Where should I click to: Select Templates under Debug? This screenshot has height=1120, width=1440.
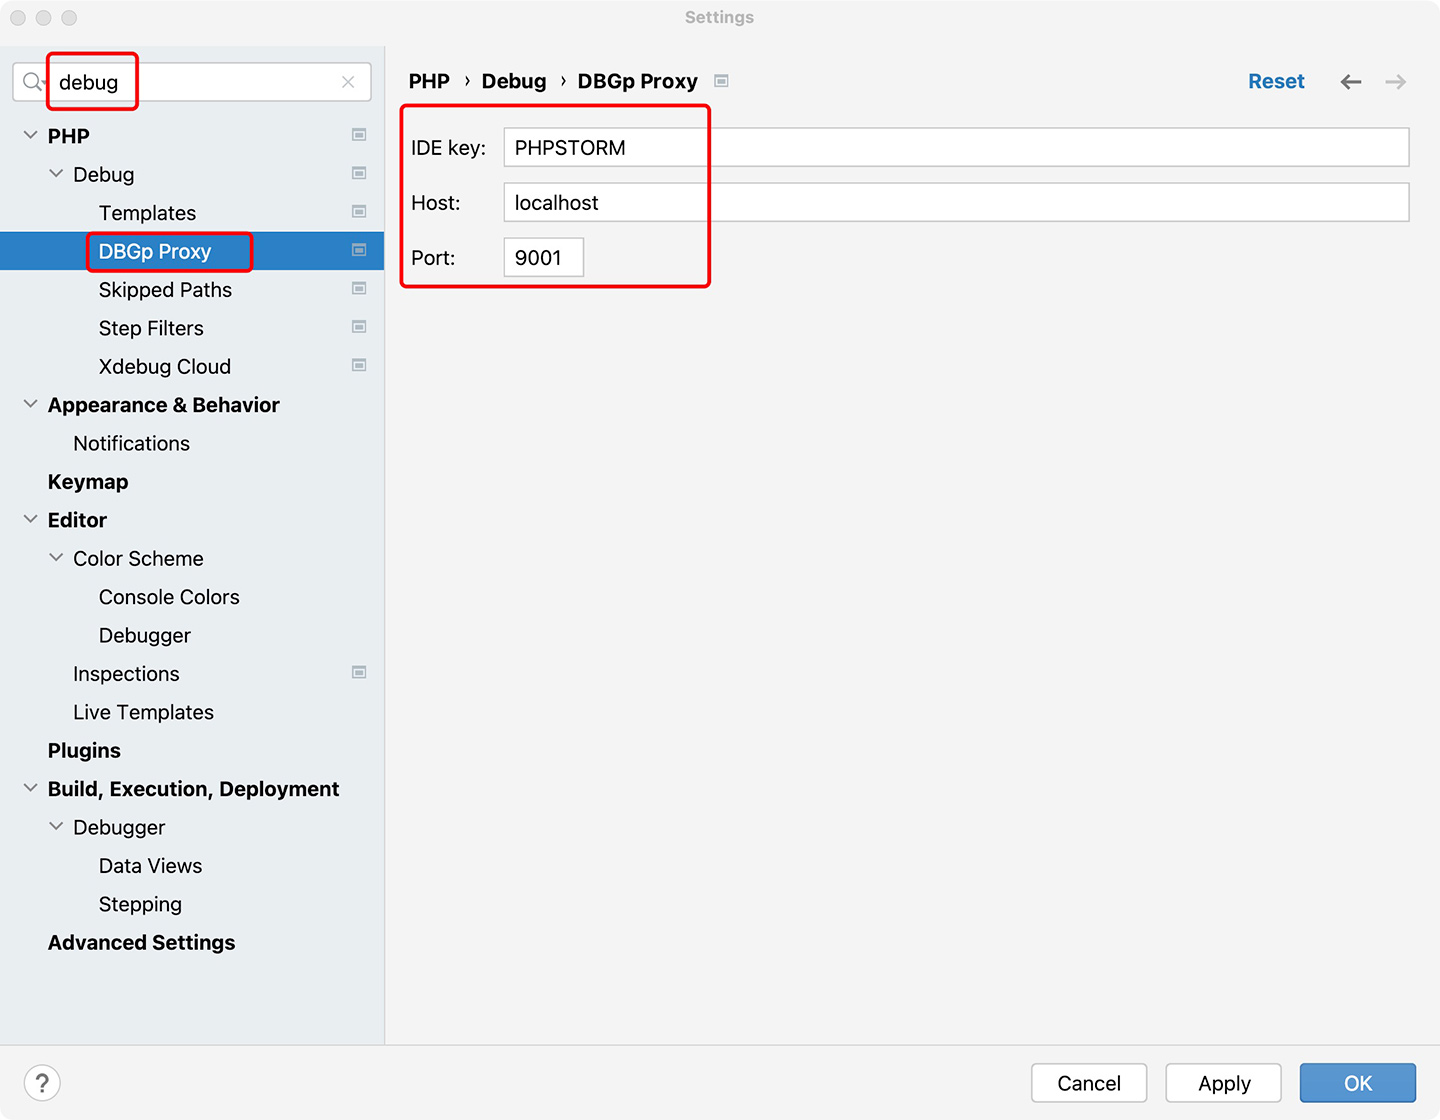pyautogui.click(x=147, y=213)
